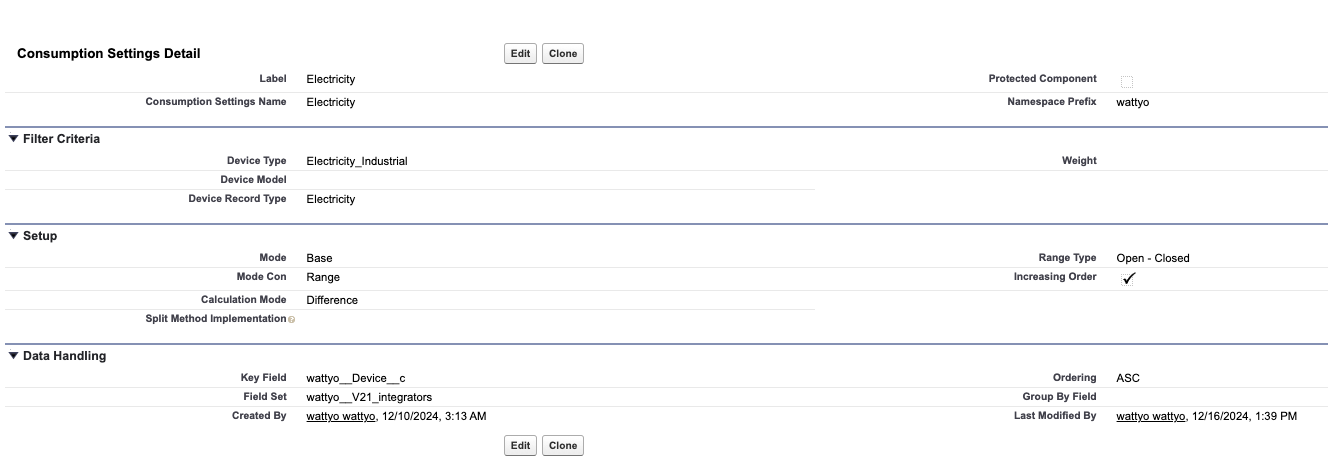Click the top Clone button

click(x=563, y=54)
